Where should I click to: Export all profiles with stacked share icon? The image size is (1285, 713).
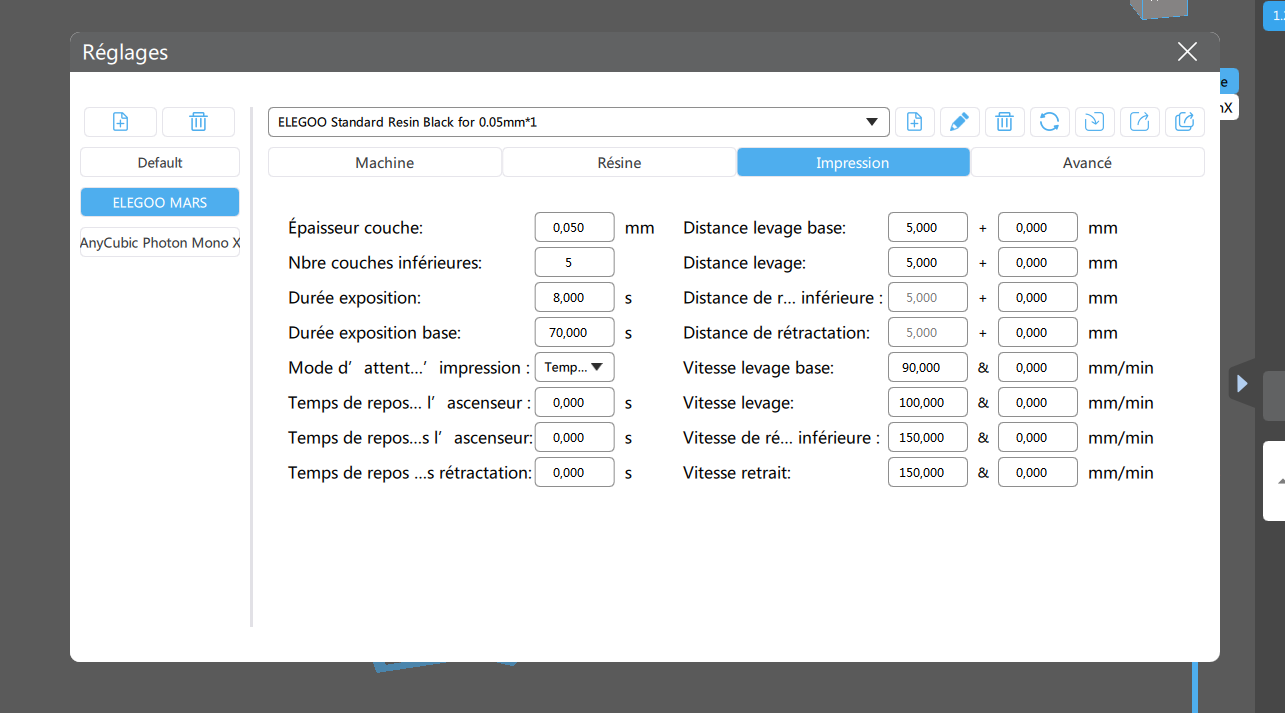tap(1184, 122)
